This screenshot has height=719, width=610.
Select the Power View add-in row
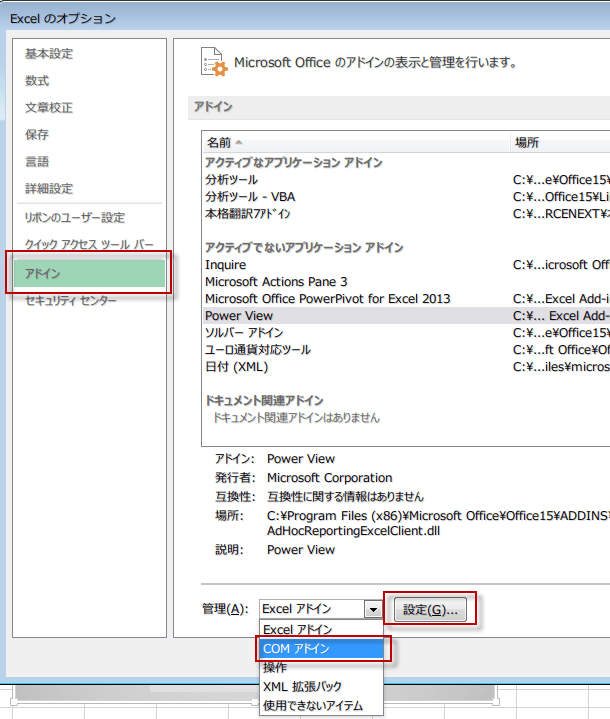click(406, 315)
